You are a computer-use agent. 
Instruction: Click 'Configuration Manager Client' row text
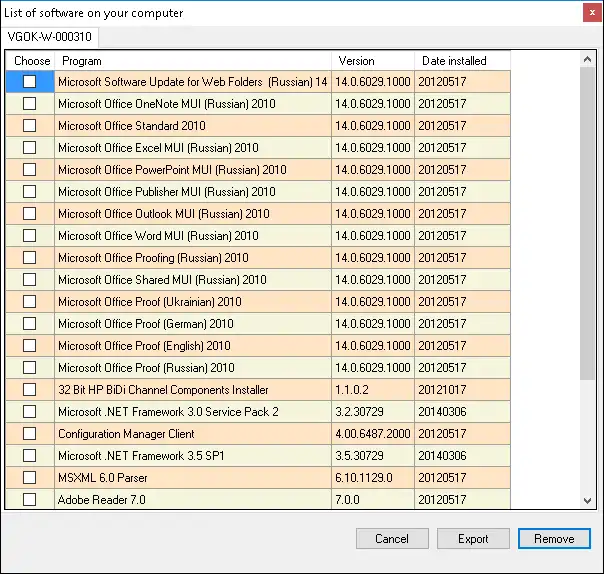point(126,434)
